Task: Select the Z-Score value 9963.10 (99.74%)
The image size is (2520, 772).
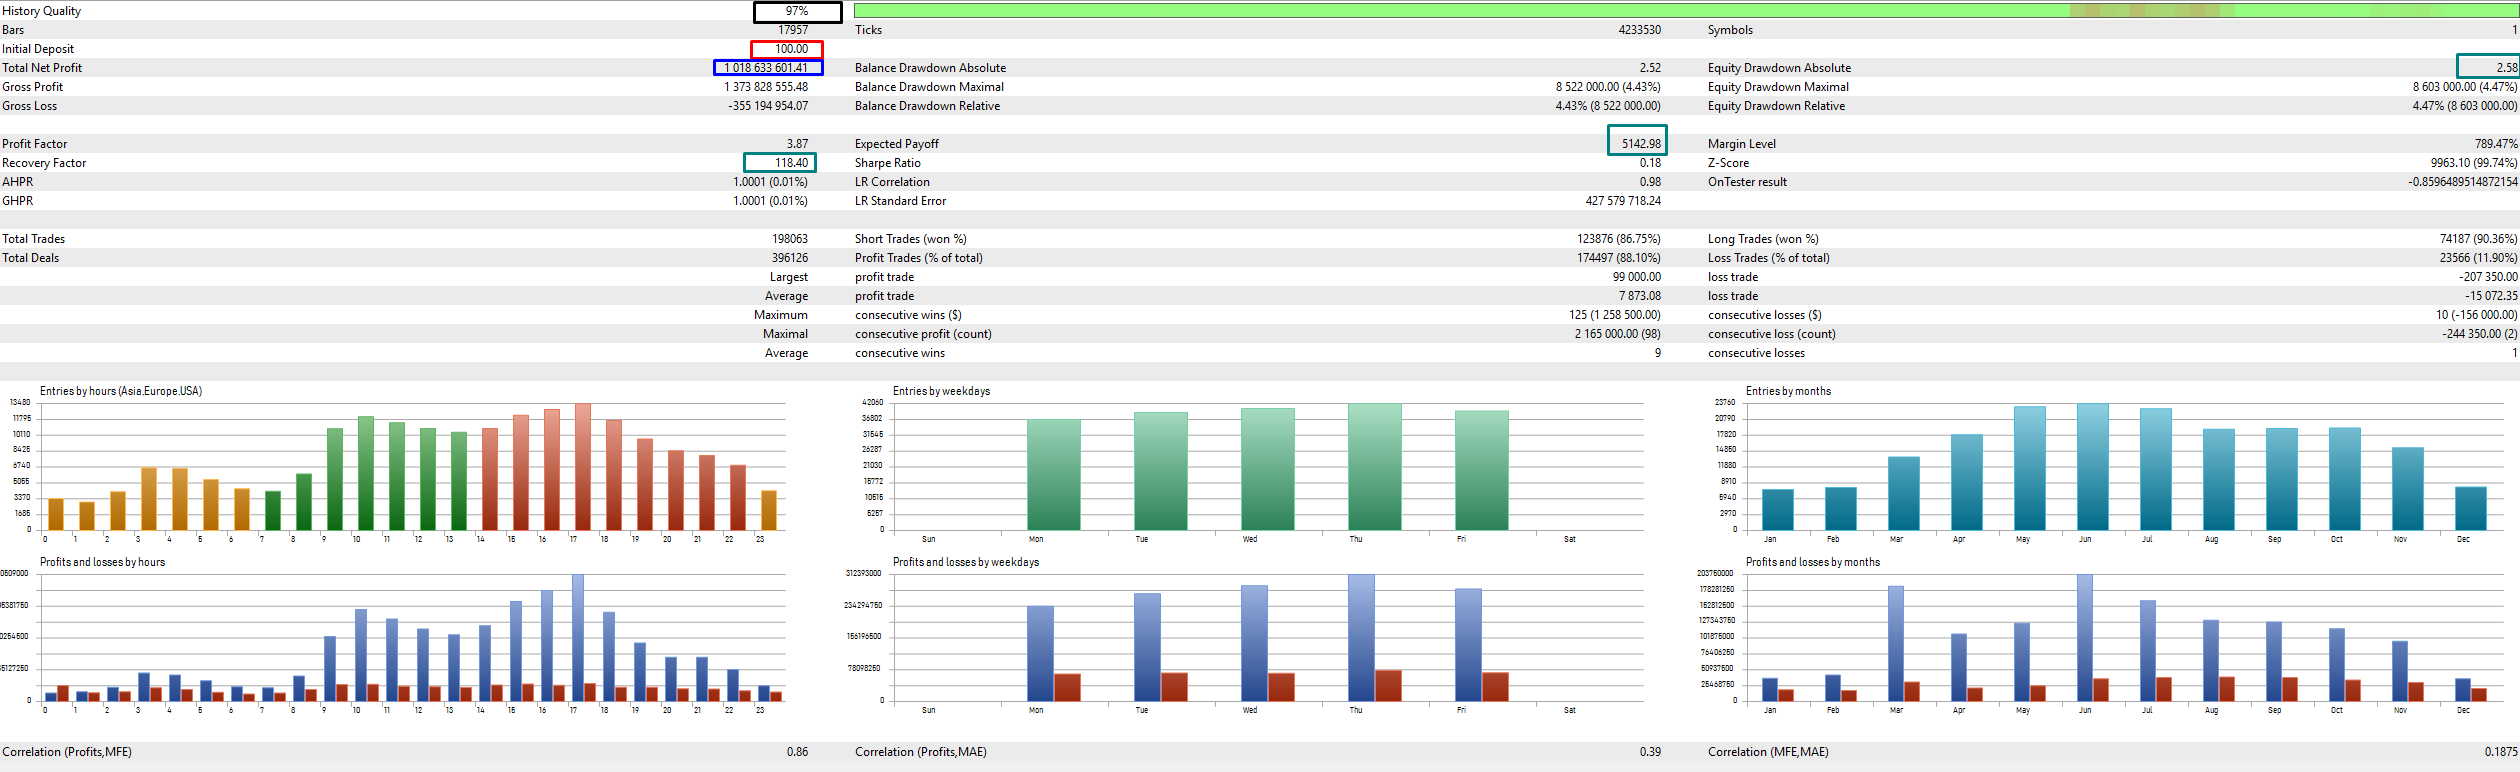Action: pyautogui.click(x=2474, y=163)
